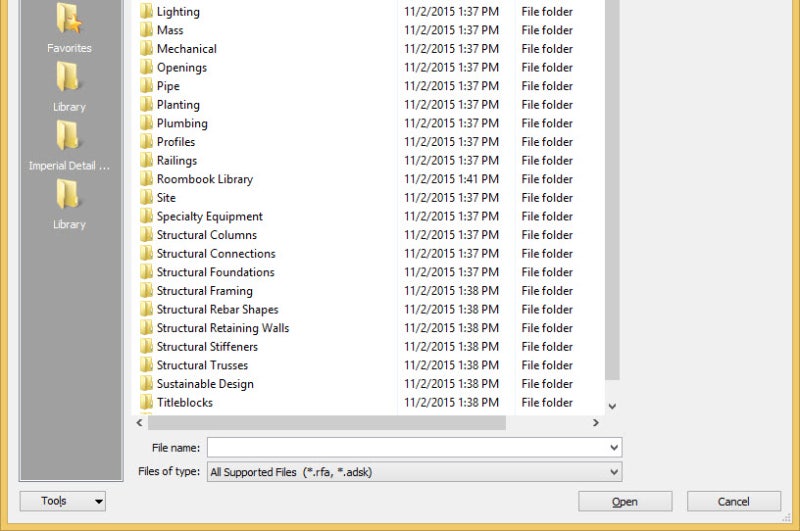The image size is (800, 531).
Task: Open the Files of type dropdown
Action: coord(414,472)
